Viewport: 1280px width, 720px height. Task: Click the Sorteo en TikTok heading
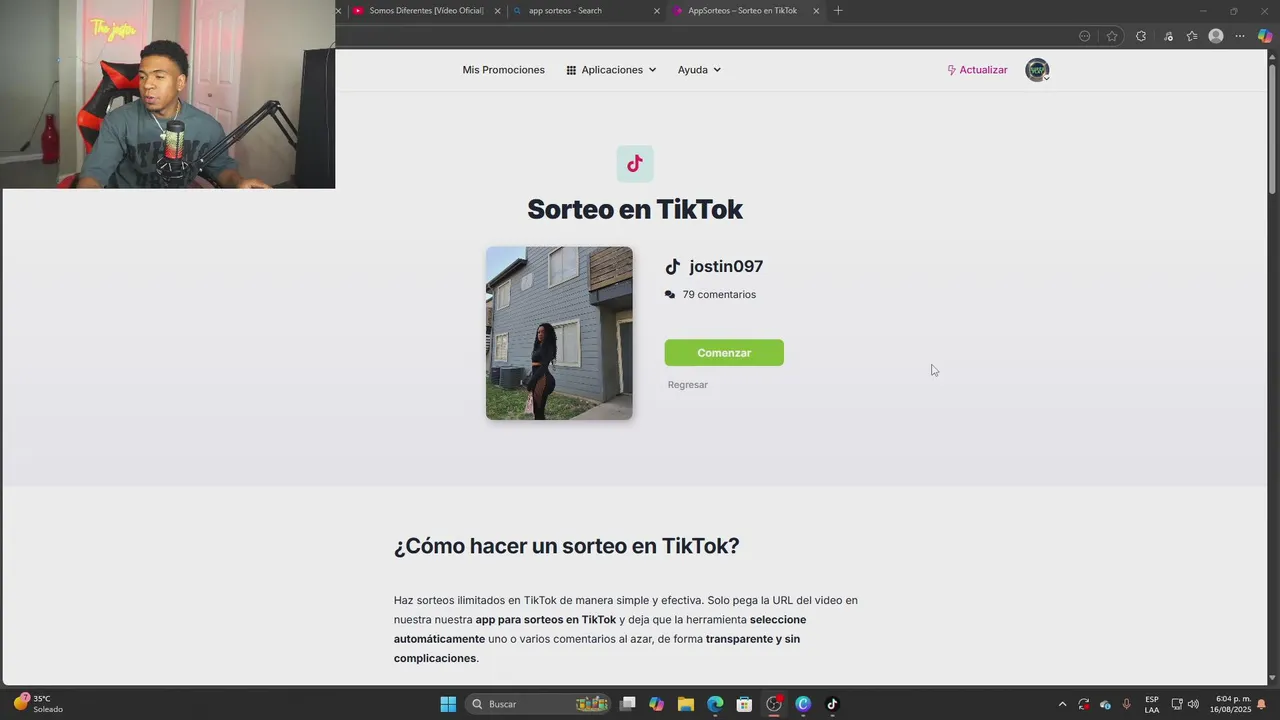point(635,209)
